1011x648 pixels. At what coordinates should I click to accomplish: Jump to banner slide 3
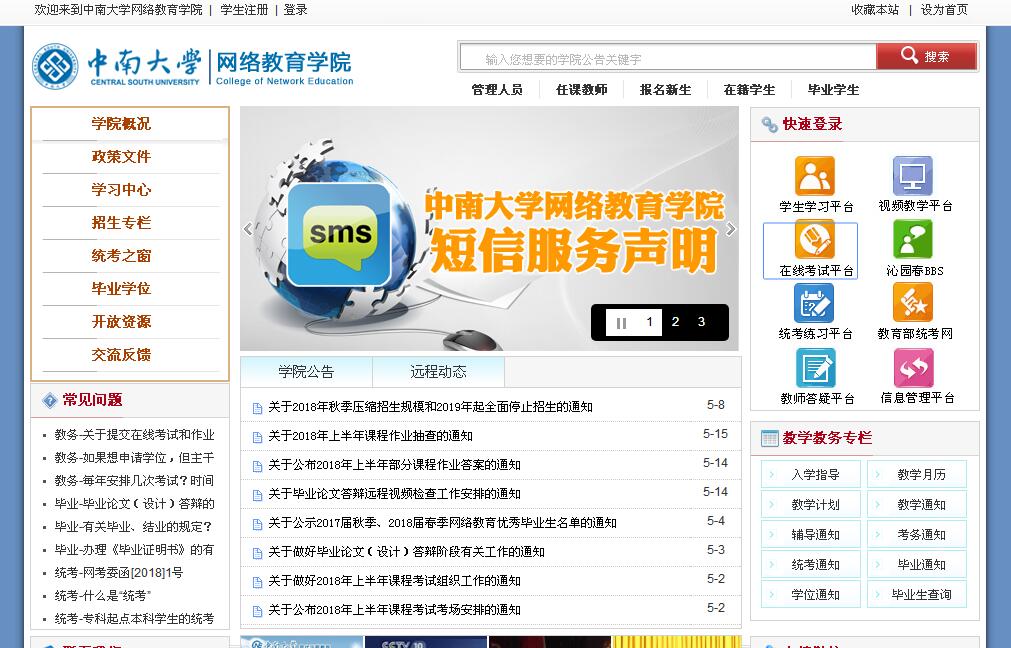tap(701, 322)
